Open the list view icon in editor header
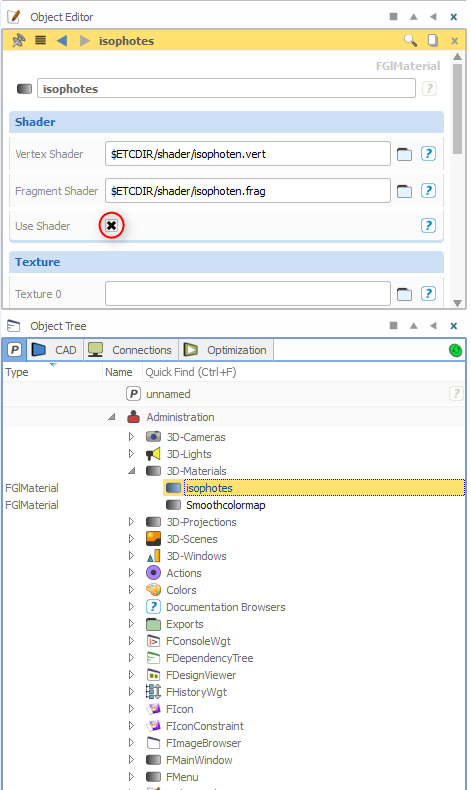This screenshot has width=471, height=790. 40,40
